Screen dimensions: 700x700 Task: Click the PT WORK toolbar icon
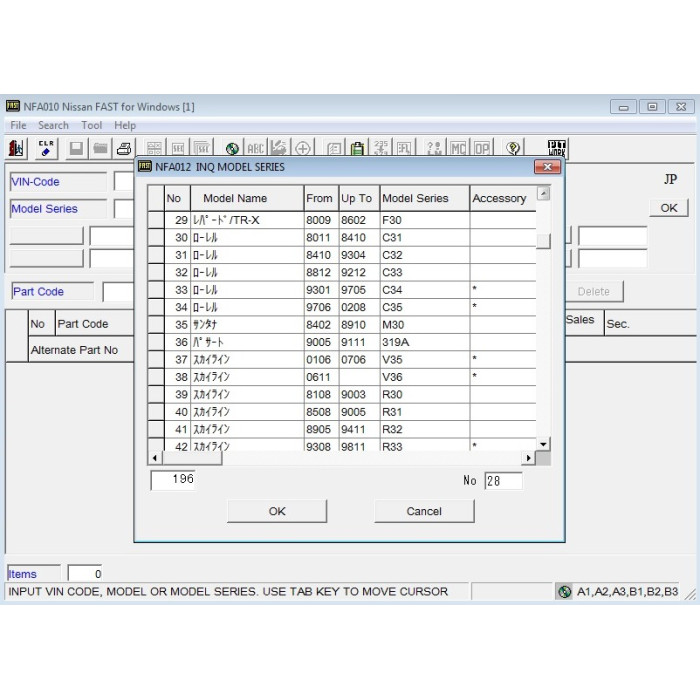click(557, 148)
